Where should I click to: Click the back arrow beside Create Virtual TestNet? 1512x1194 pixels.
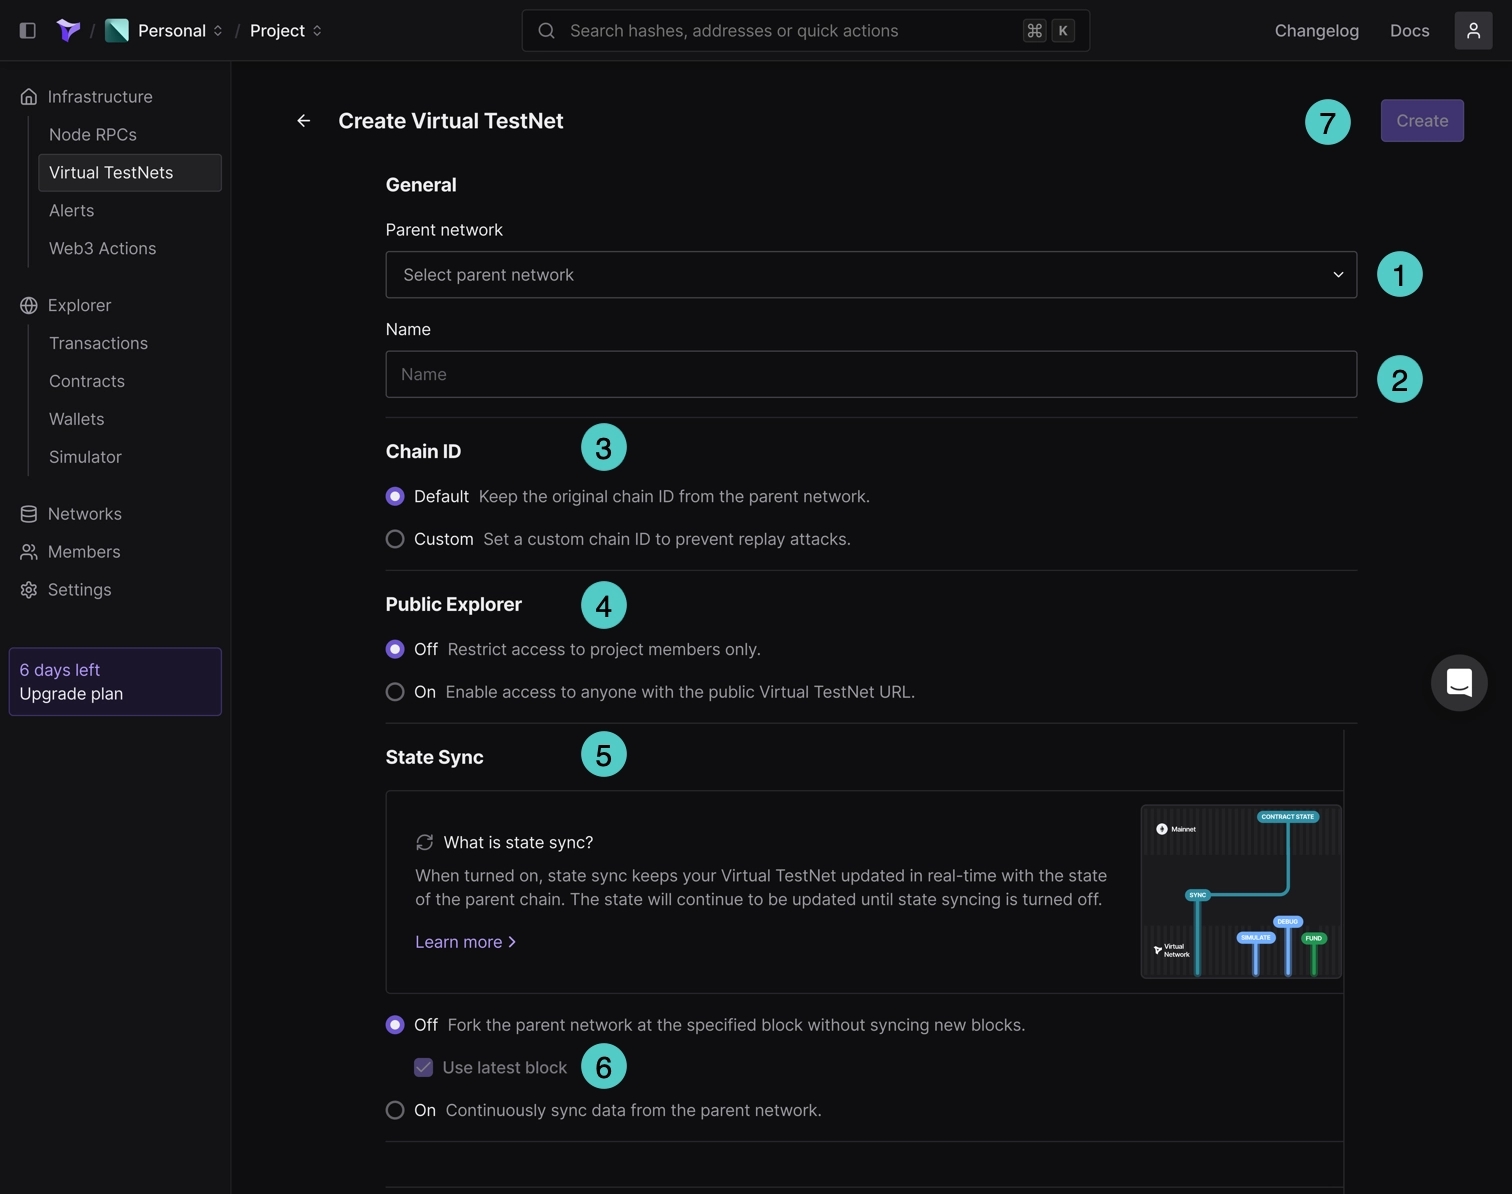pyautogui.click(x=304, y=121)
